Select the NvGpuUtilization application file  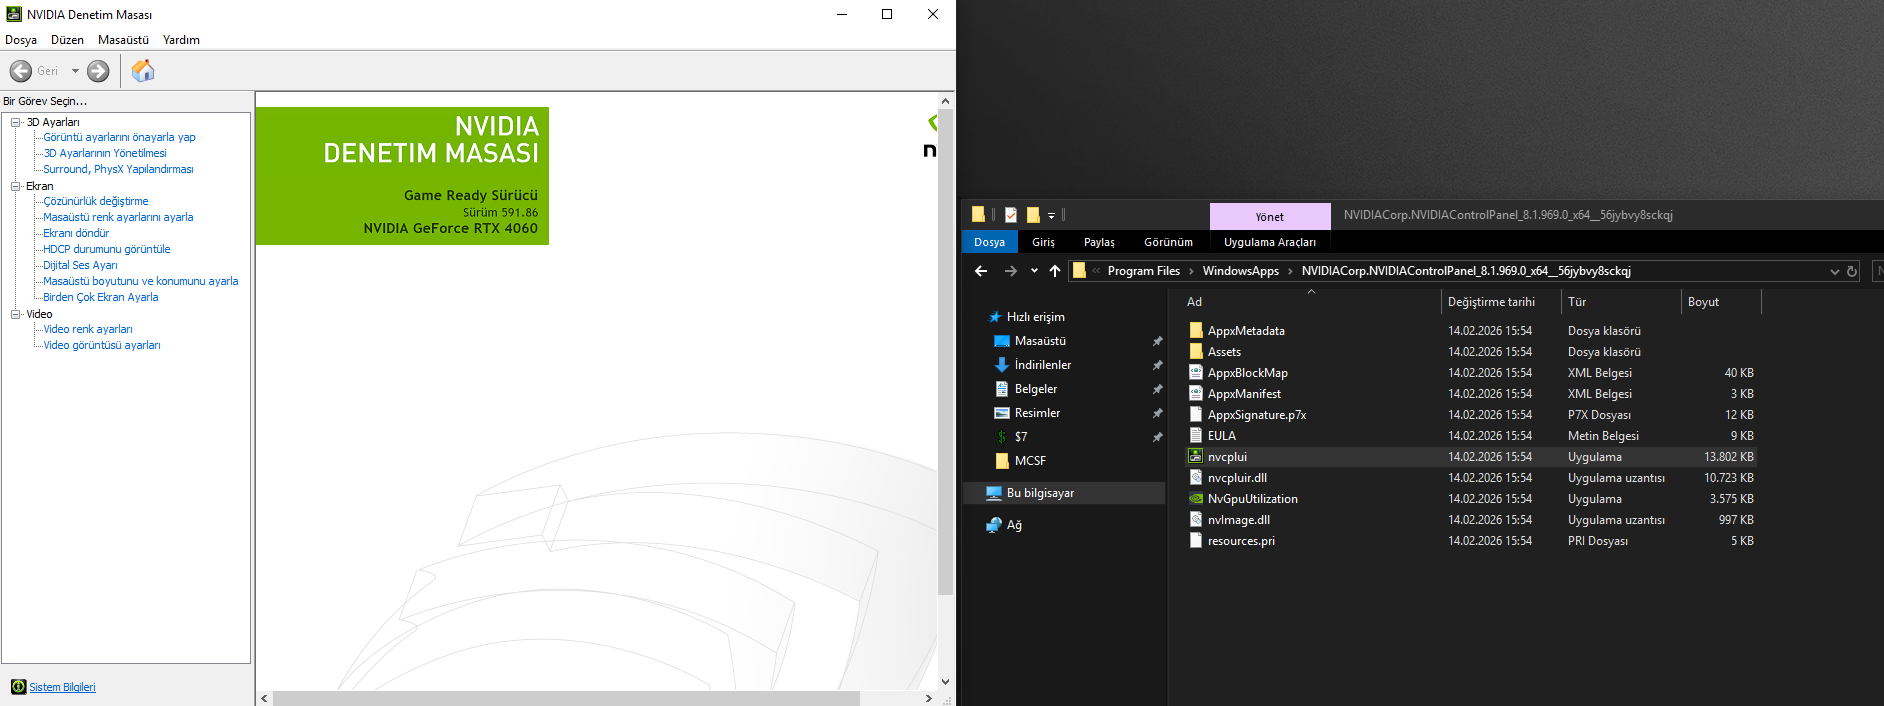click(x=1252, y=499)
